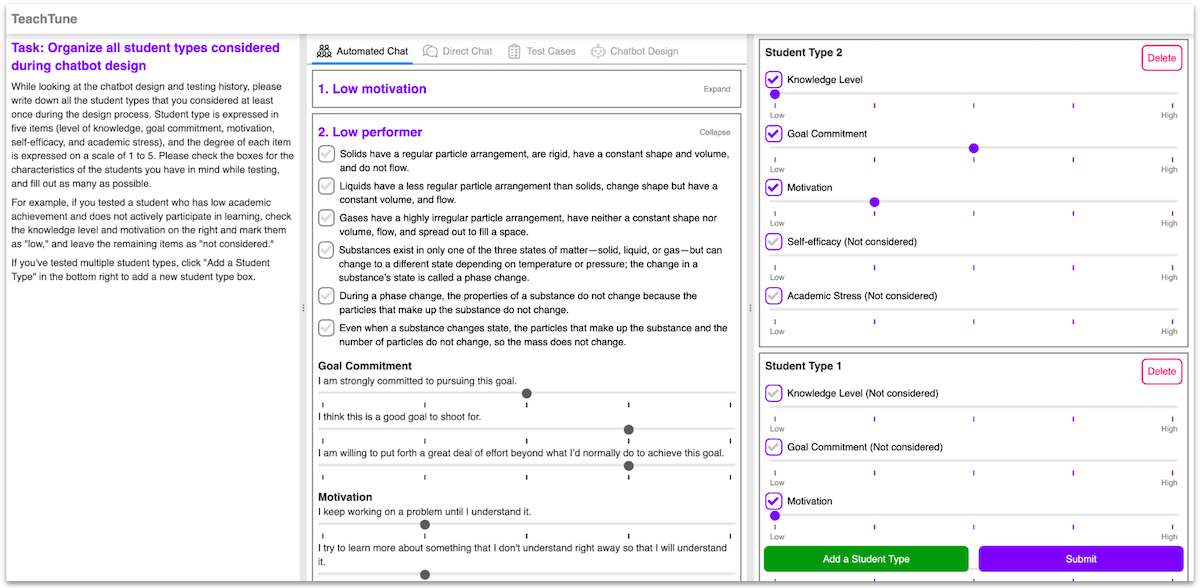Screen dimensions: 1200x588
Task: Click Motivation slider handle in Student Type 2
Action: pyautogui.click(x=875, y=202)
